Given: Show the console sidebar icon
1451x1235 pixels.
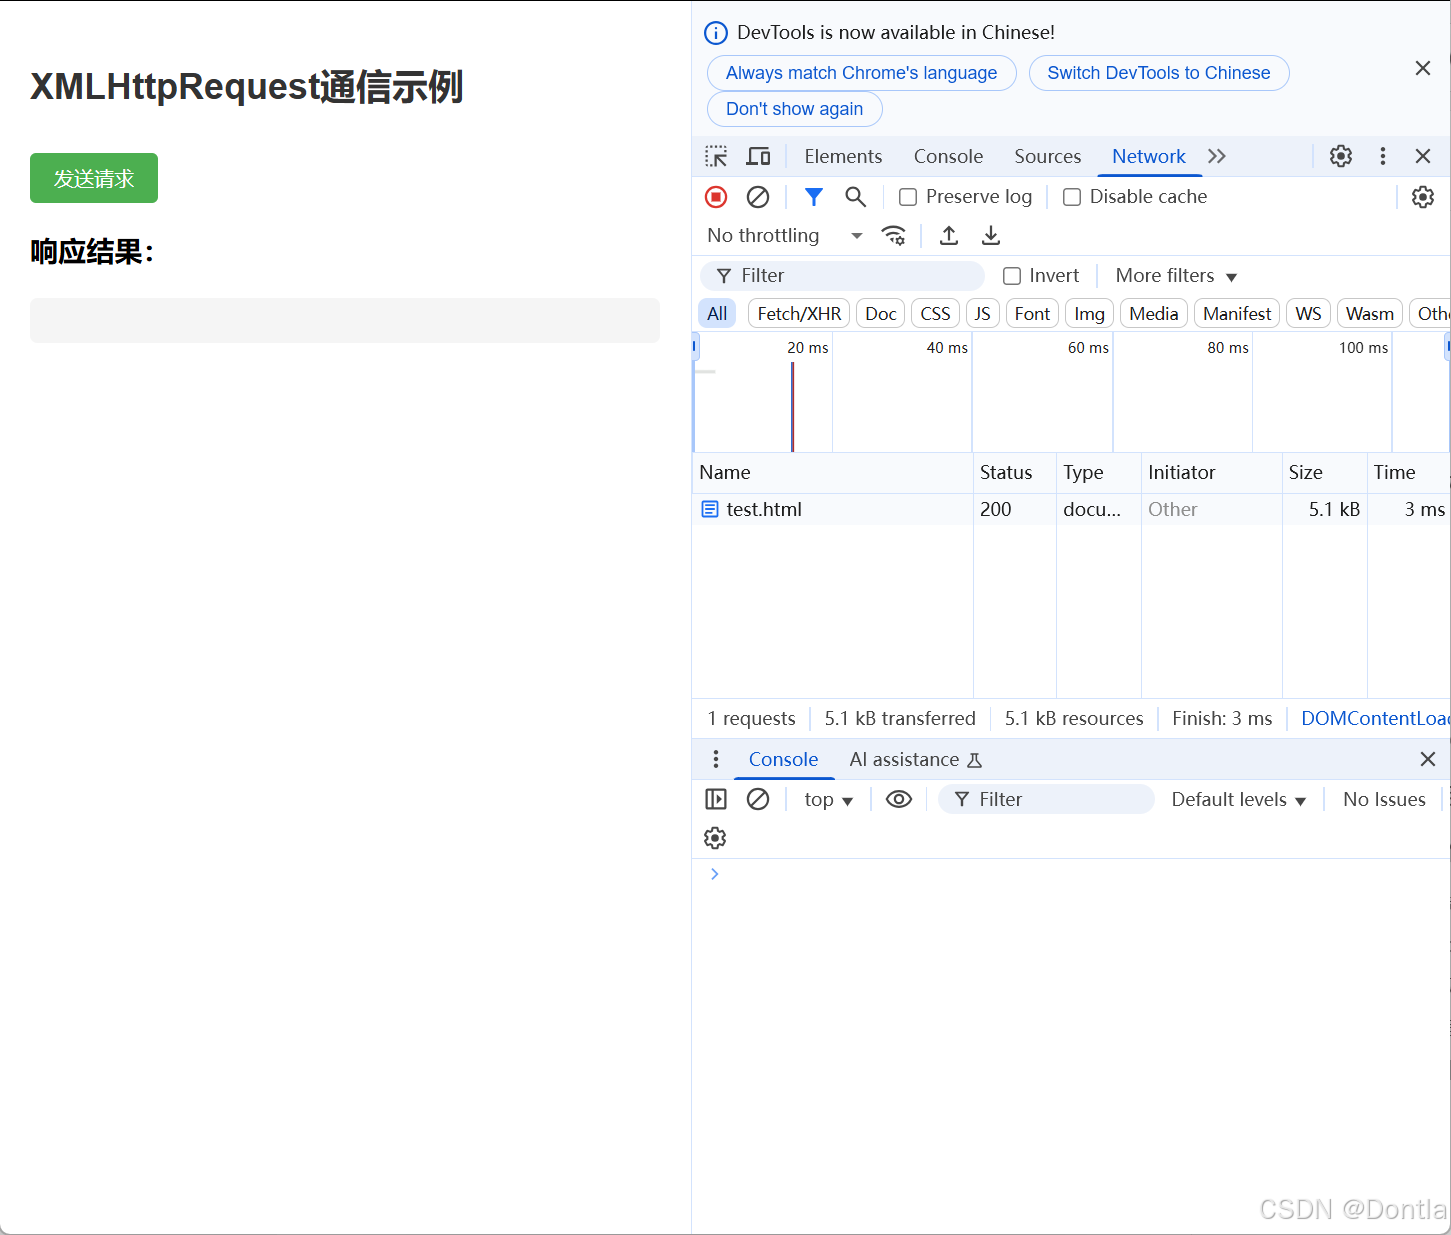Looking at the screenshot, I should tap(716, 799).
